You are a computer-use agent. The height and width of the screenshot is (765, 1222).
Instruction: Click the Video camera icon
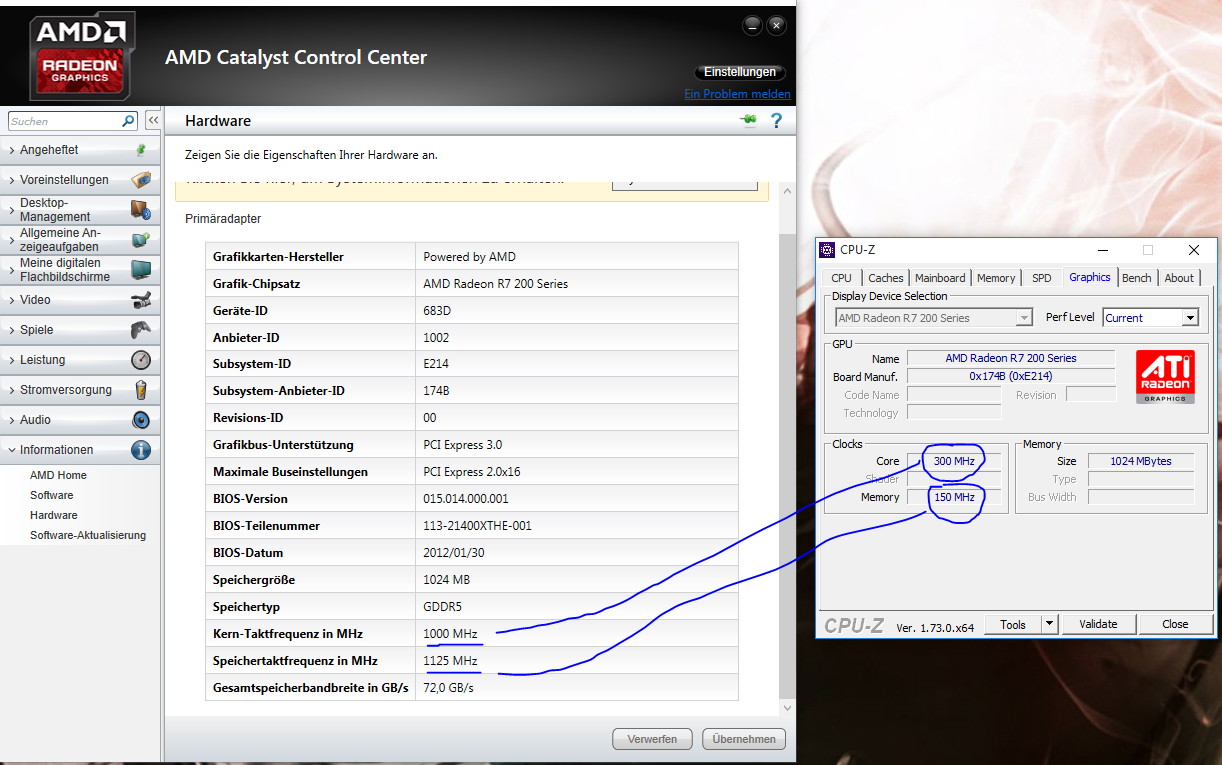[141, 300]
